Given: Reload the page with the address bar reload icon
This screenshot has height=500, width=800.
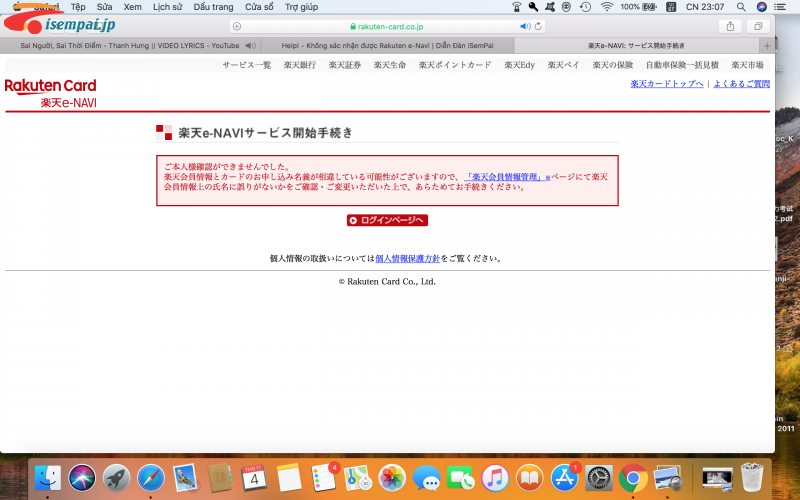Looking at the screenshot, I should (x=538, y=27).
